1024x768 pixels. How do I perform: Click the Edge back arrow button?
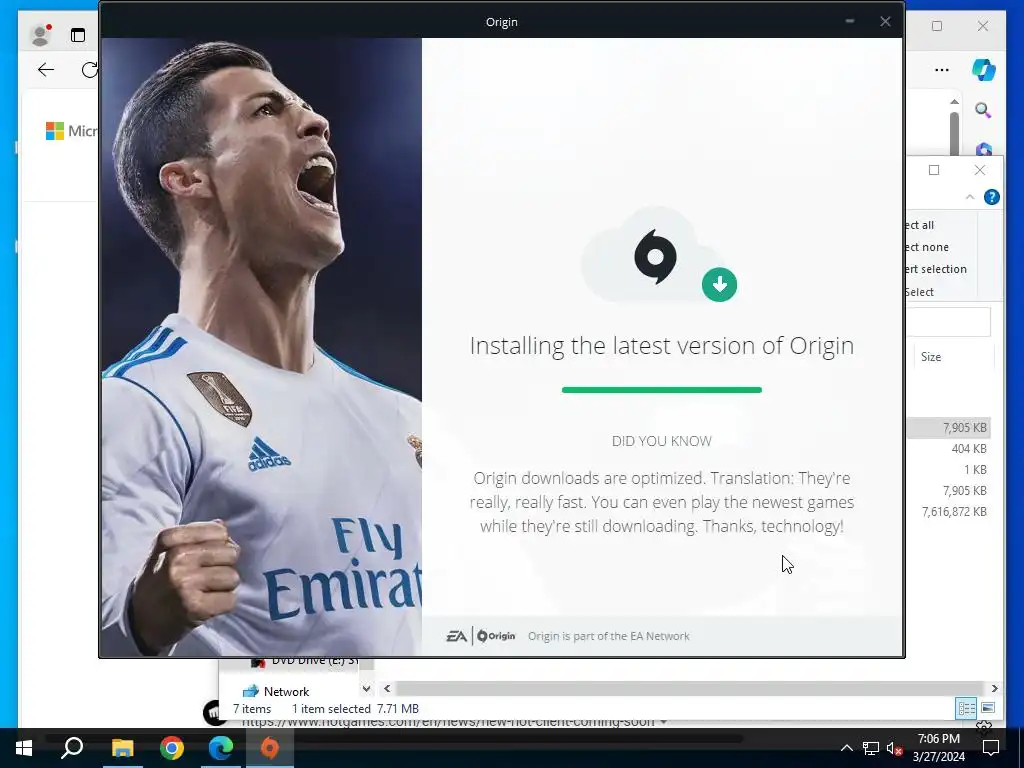point(46,70)
